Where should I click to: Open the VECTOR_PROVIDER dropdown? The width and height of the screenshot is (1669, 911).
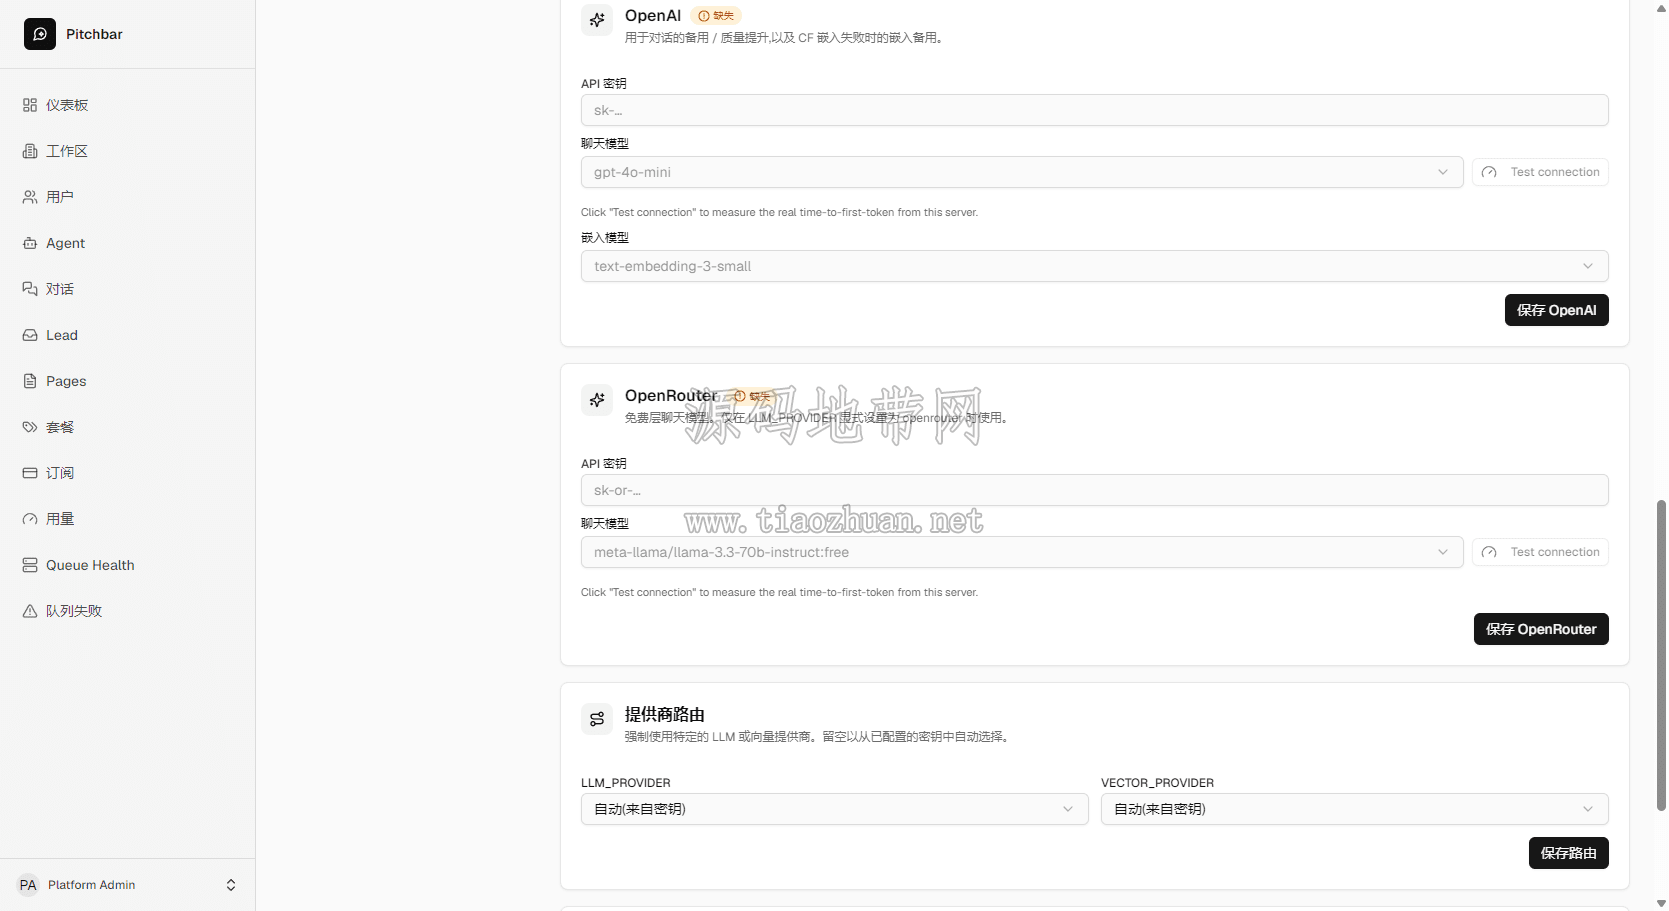click(1355, 809)
